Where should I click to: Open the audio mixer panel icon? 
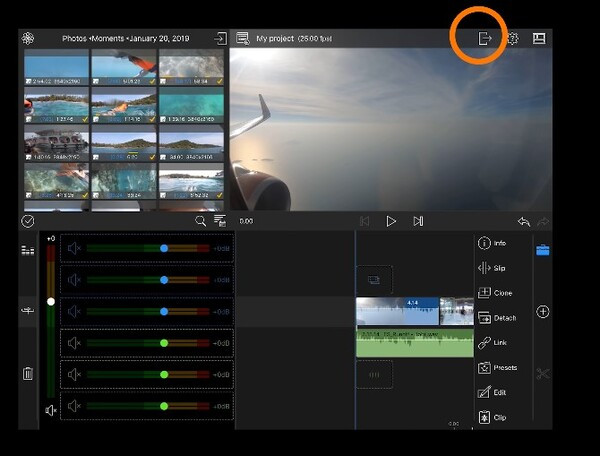click(28, 250)
